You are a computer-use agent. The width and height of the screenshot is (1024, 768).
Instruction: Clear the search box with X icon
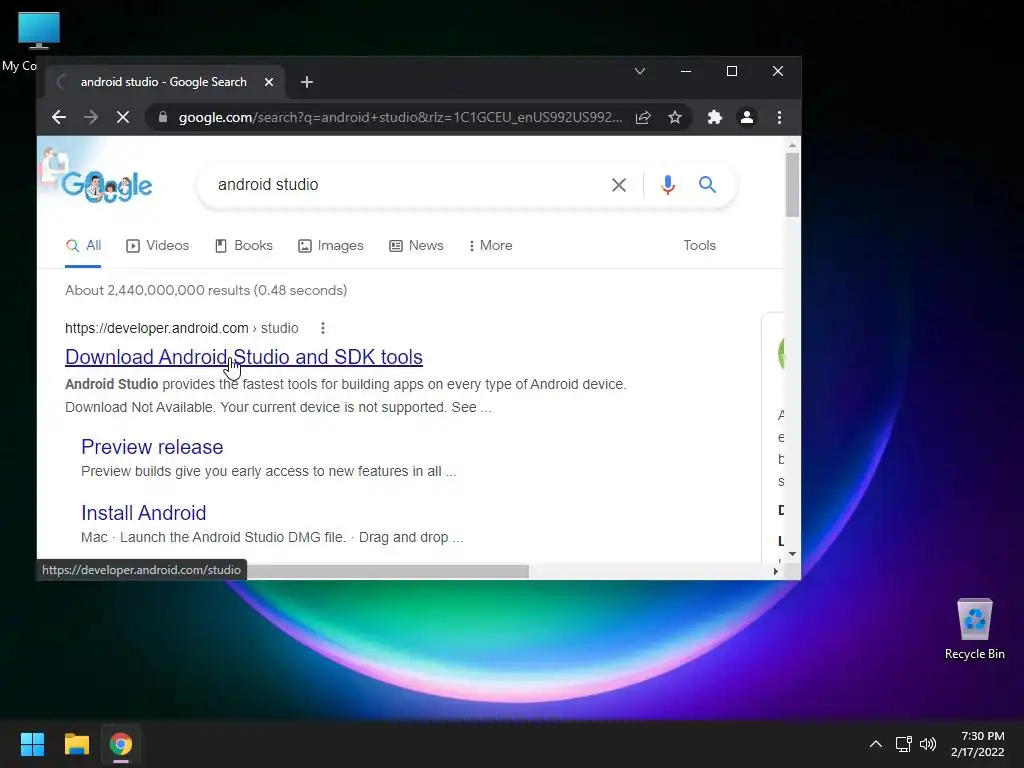[618, 185]
